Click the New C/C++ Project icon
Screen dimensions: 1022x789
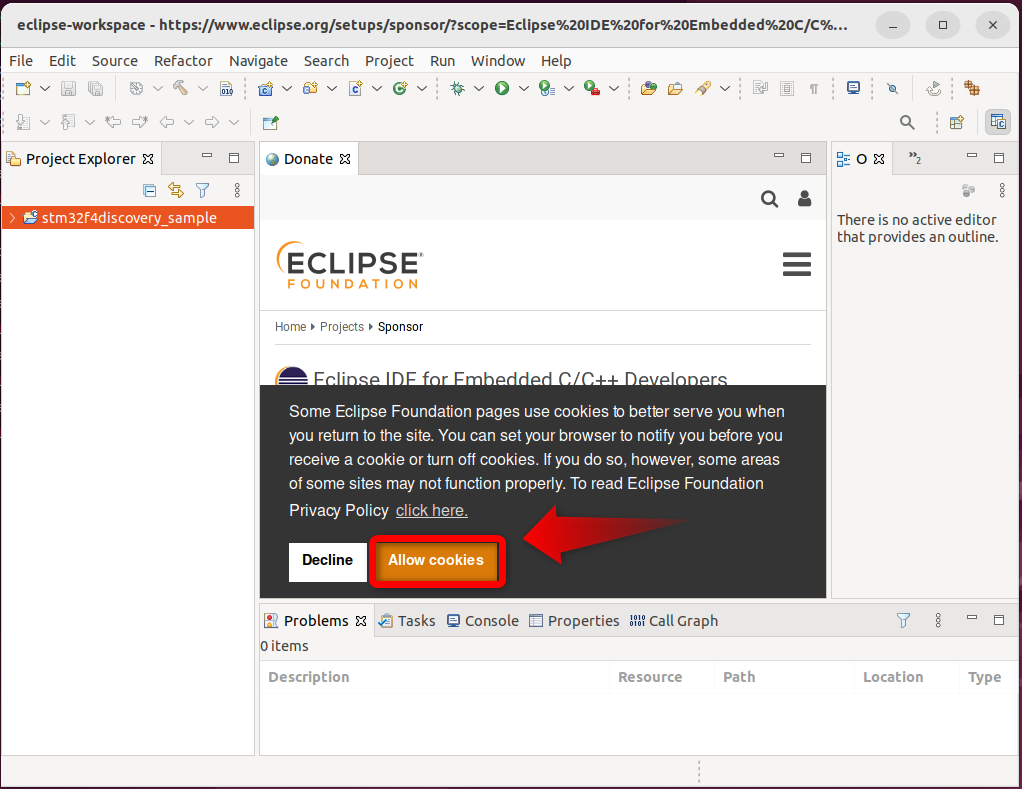265,88
